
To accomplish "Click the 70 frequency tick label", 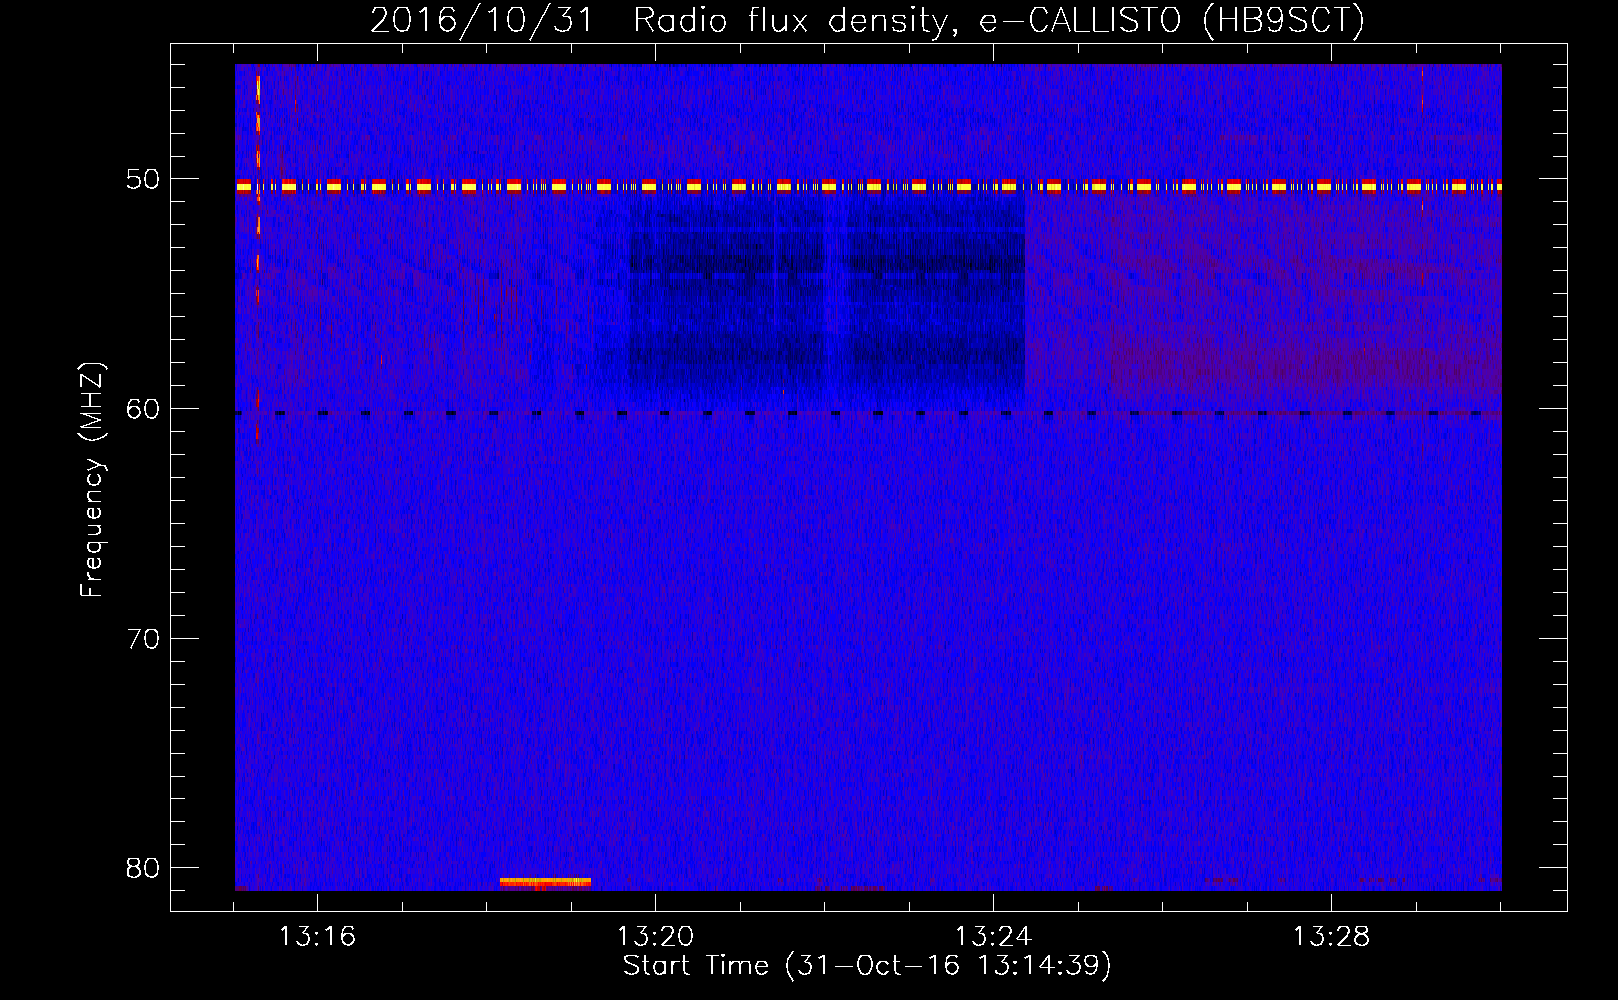I will pyautogui.click(x=143, y=639).
